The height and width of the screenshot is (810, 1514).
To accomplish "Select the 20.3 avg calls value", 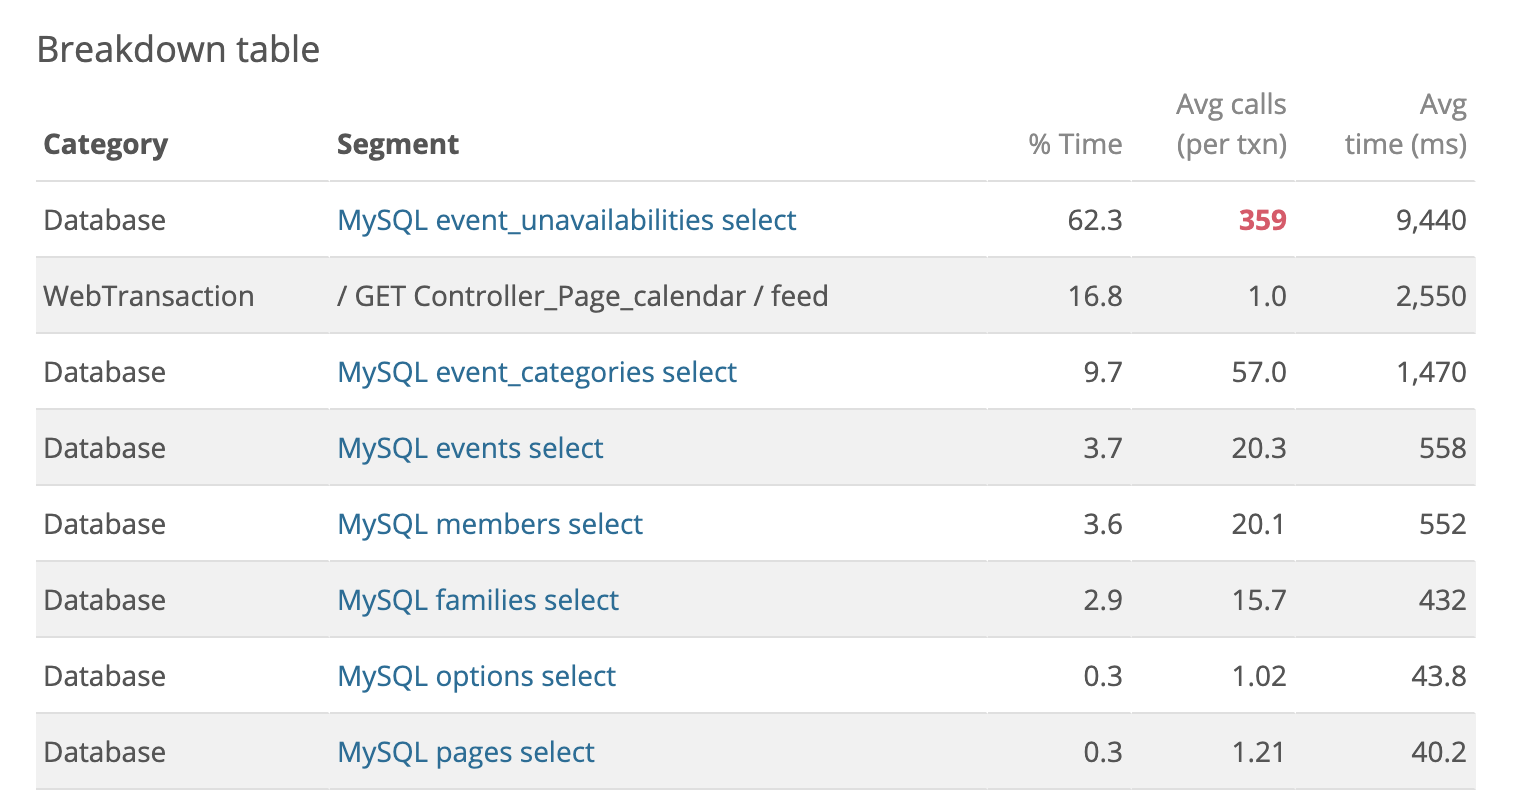I will pyautogui.click(x=1259, y=448).
